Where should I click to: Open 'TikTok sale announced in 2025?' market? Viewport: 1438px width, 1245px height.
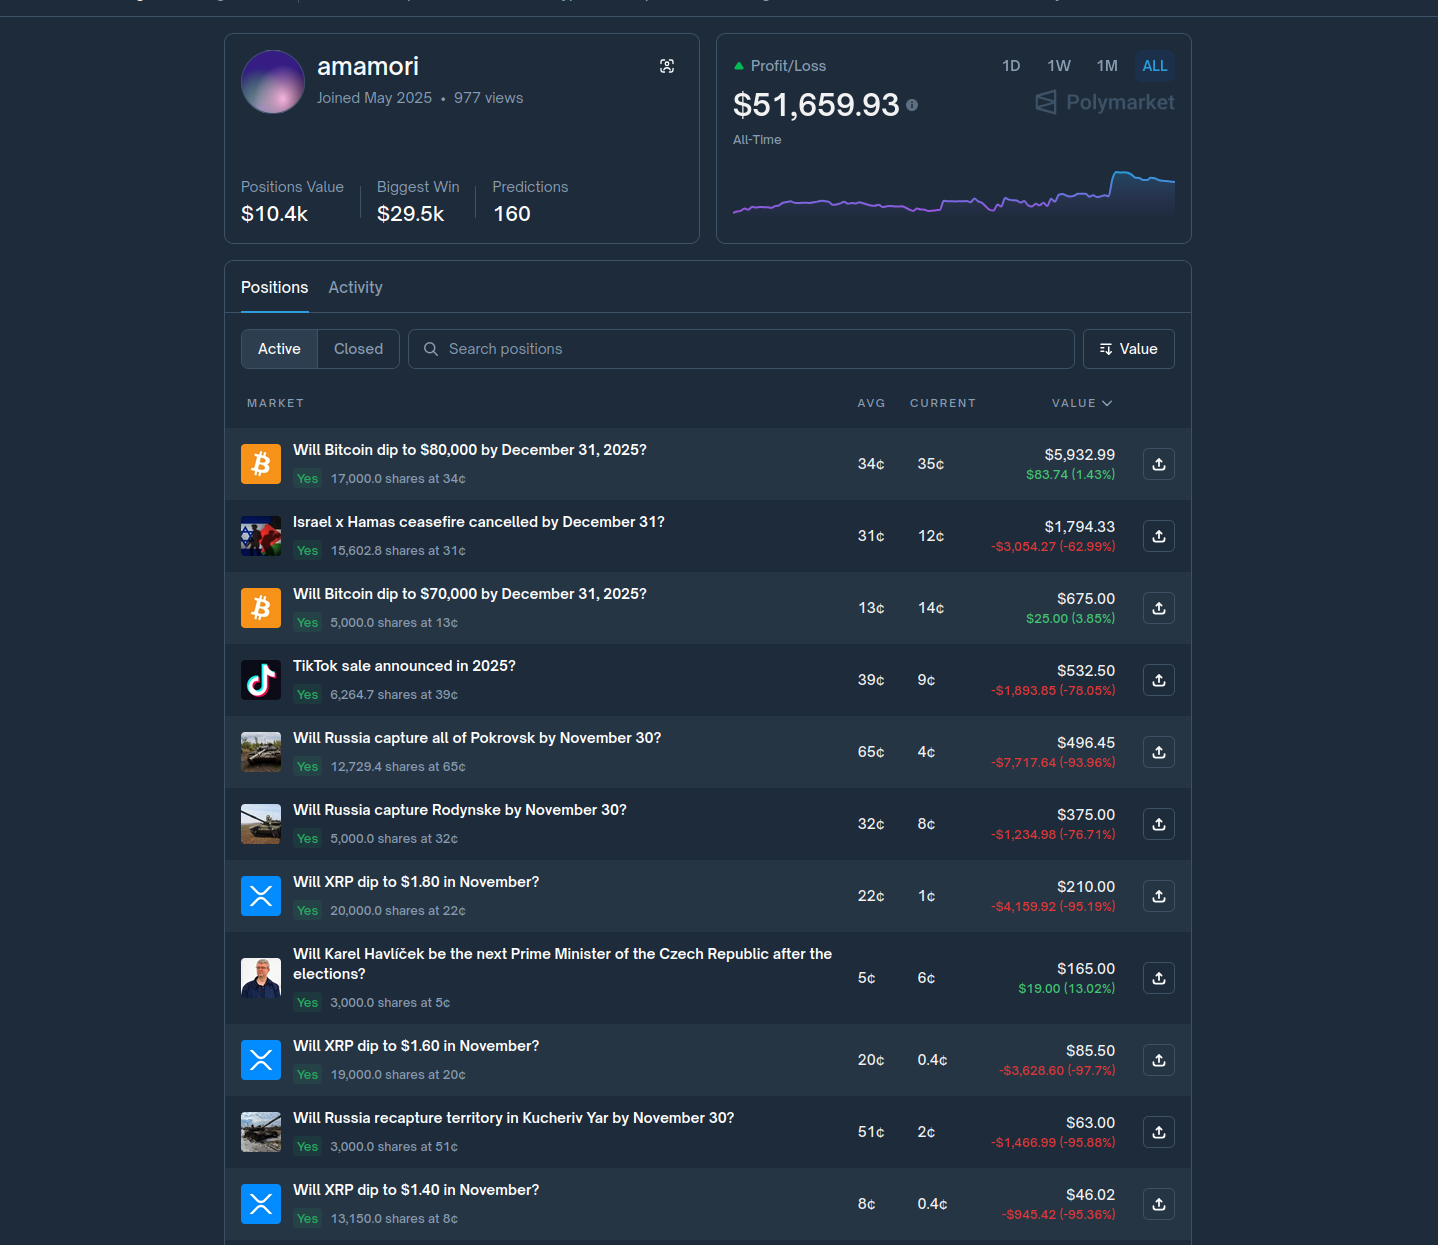pos(404,666)
